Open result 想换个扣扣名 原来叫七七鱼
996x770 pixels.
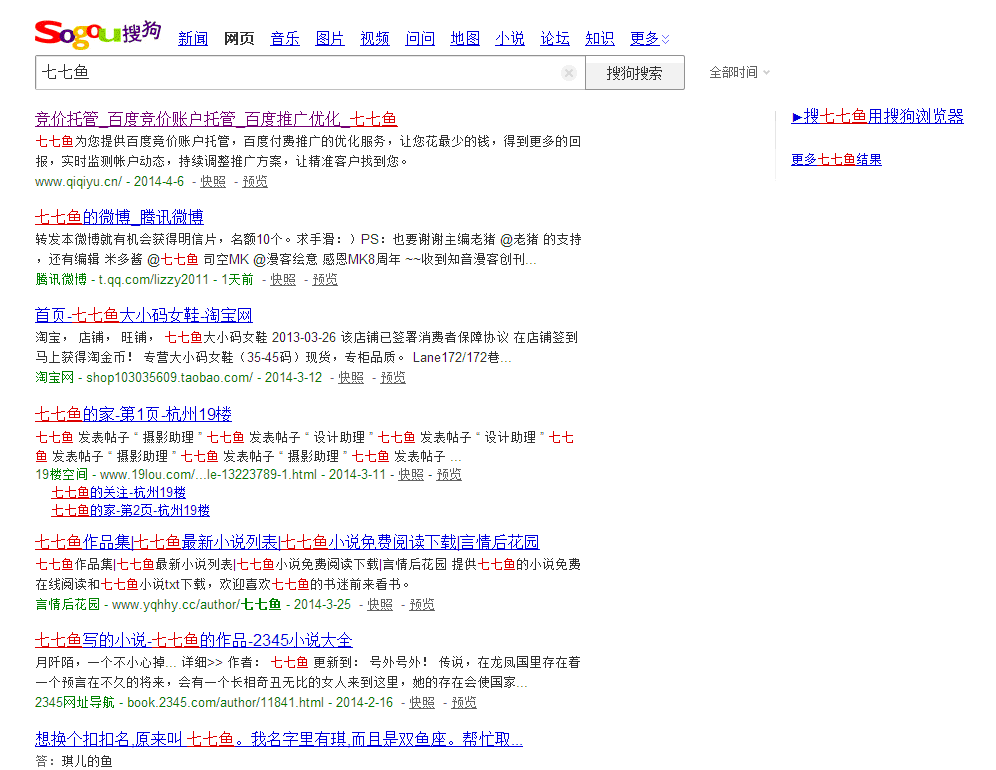point(279,739)
